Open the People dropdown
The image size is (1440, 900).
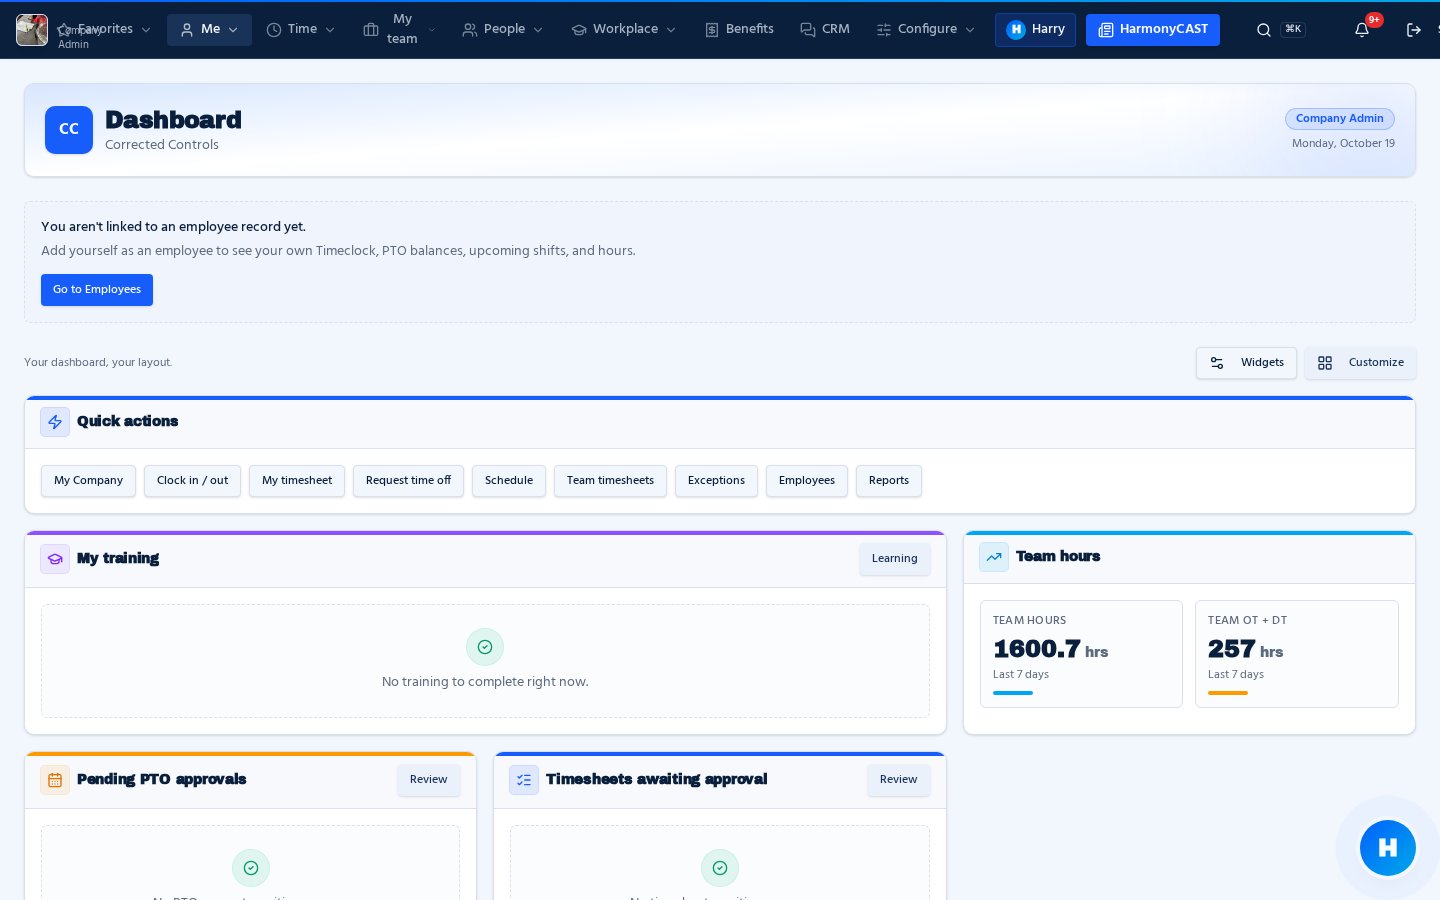(503, 29)
